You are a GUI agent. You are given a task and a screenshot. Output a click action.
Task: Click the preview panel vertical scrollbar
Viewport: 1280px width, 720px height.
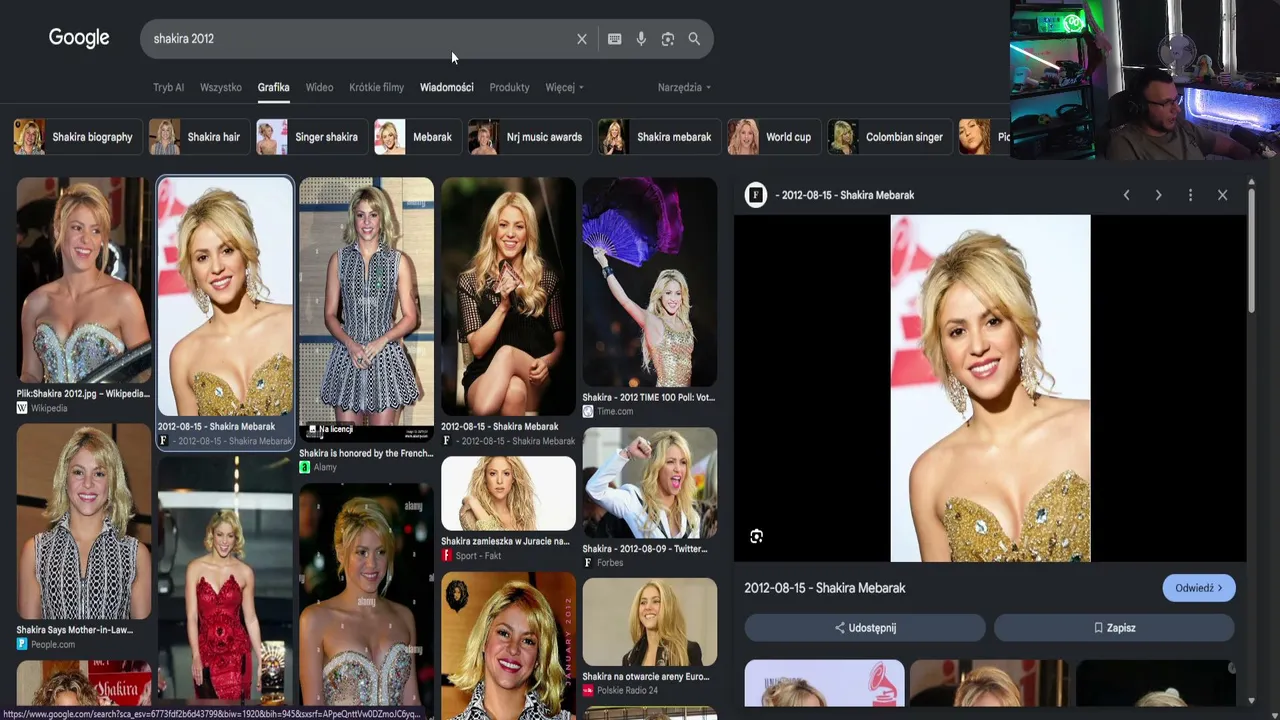click(1251, 250)
